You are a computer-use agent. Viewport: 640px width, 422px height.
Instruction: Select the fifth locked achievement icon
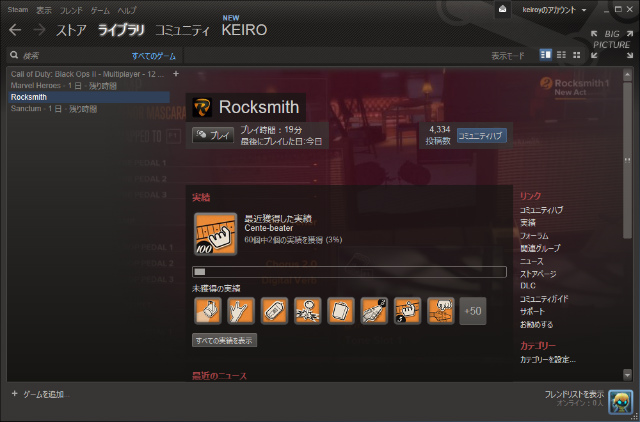click(341, 311)
